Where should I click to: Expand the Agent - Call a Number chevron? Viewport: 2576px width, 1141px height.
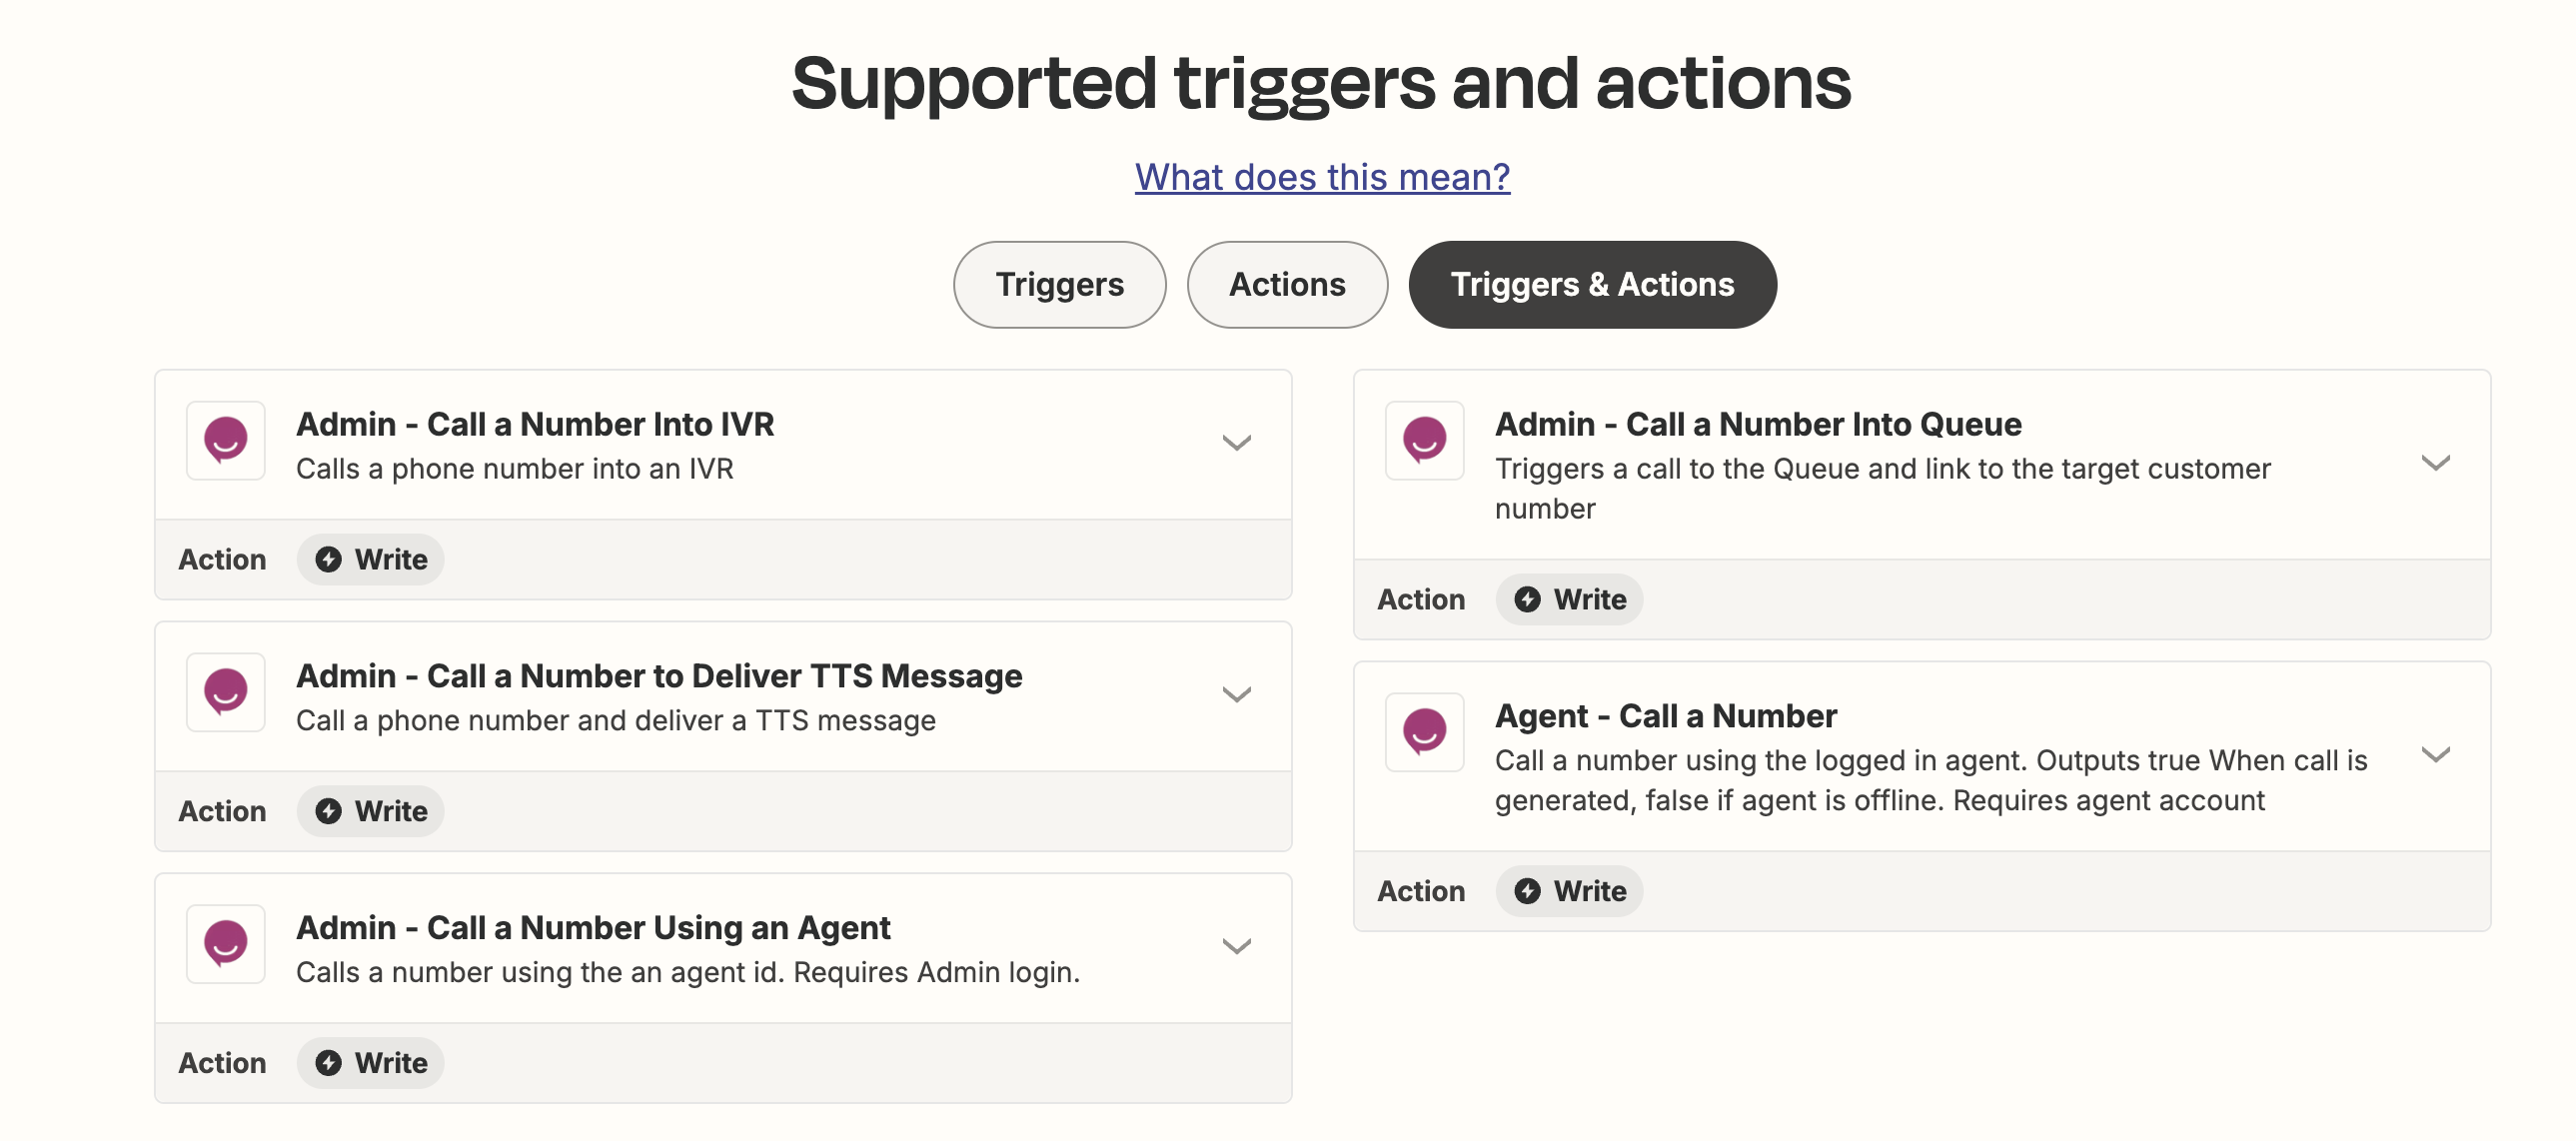point(2436,755)
